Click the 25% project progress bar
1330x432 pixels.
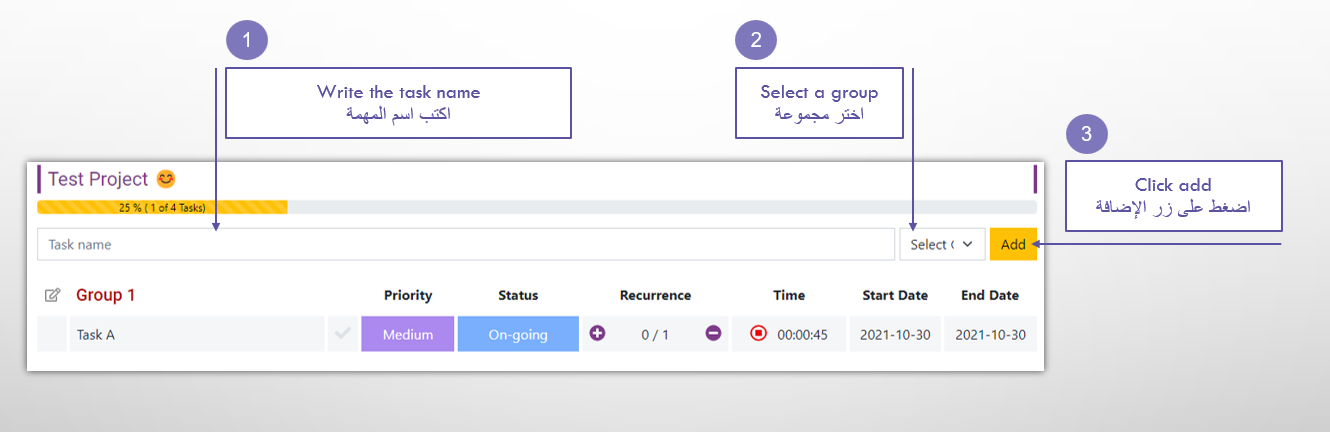point(162,207)
